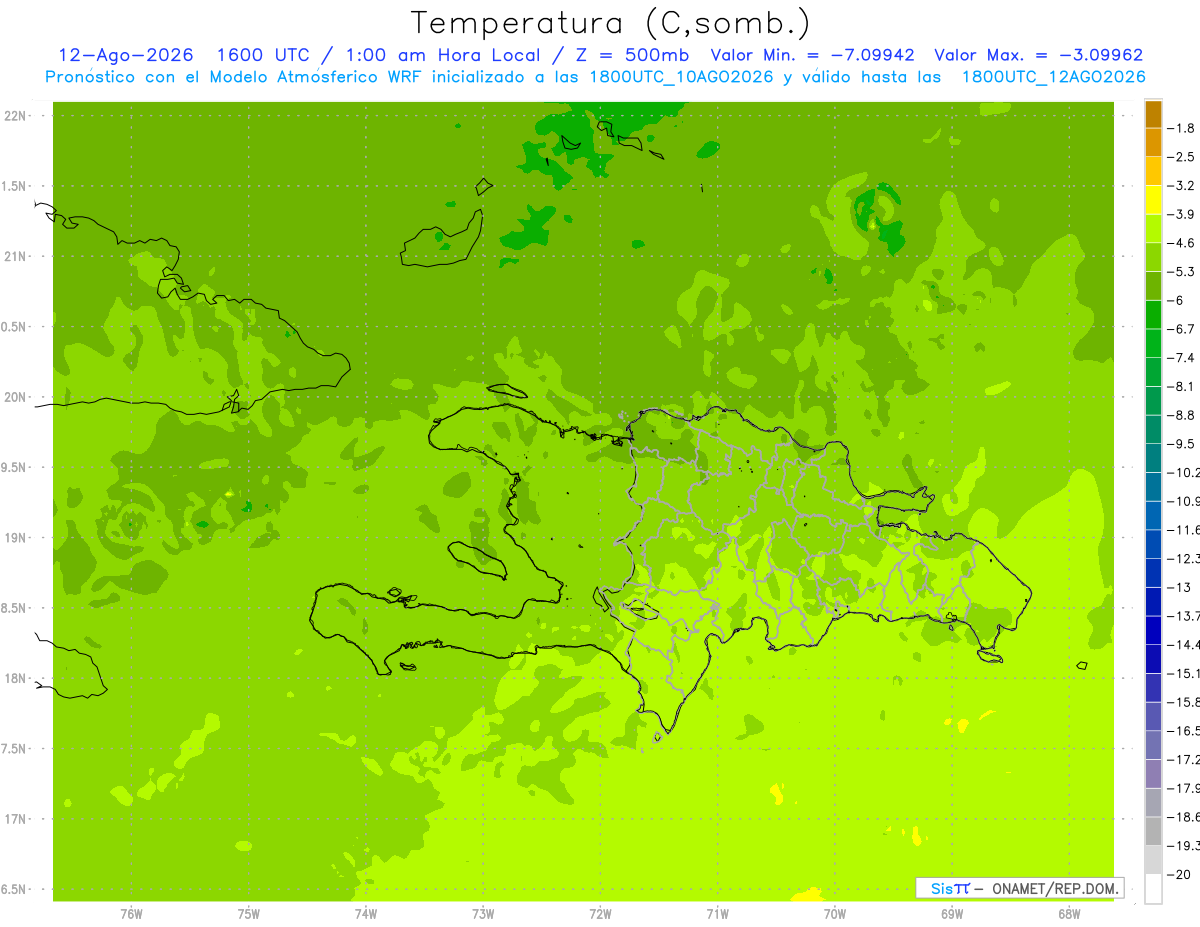Click the colorbar label '-5.3'
Screen dimensions: 1200x927
[x=1180, y=271]
